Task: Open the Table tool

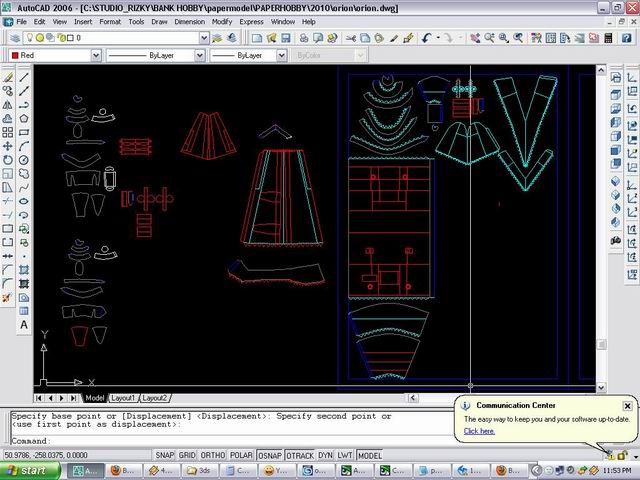Action: click(24, 311)
